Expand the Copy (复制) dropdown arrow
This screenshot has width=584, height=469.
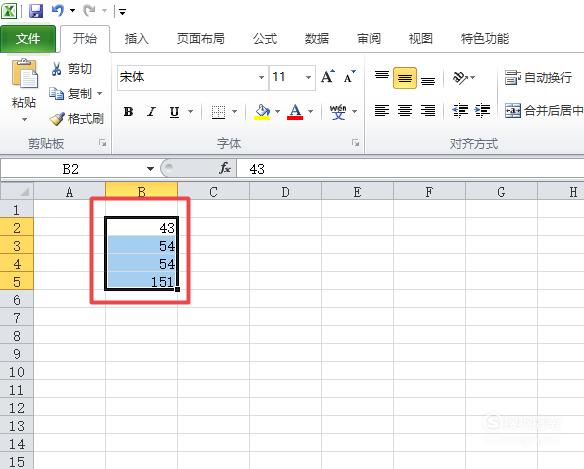[x=100, y=93]
